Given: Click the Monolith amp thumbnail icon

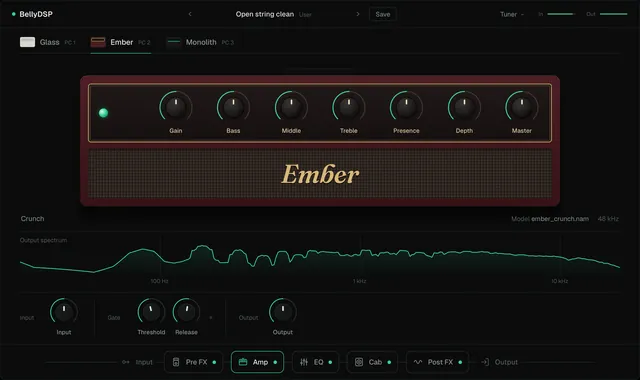Looking at the screenshot, I should 173,42.
